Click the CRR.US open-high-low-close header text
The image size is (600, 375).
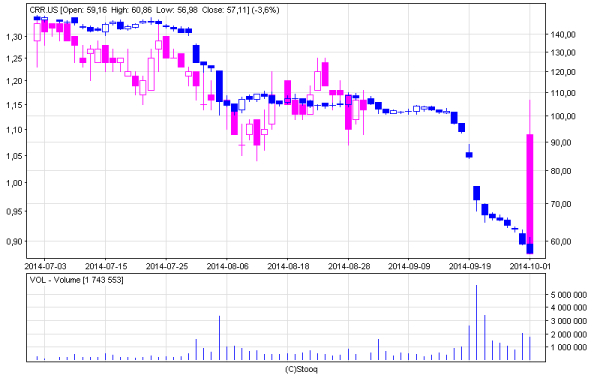(x=155, y=10)
